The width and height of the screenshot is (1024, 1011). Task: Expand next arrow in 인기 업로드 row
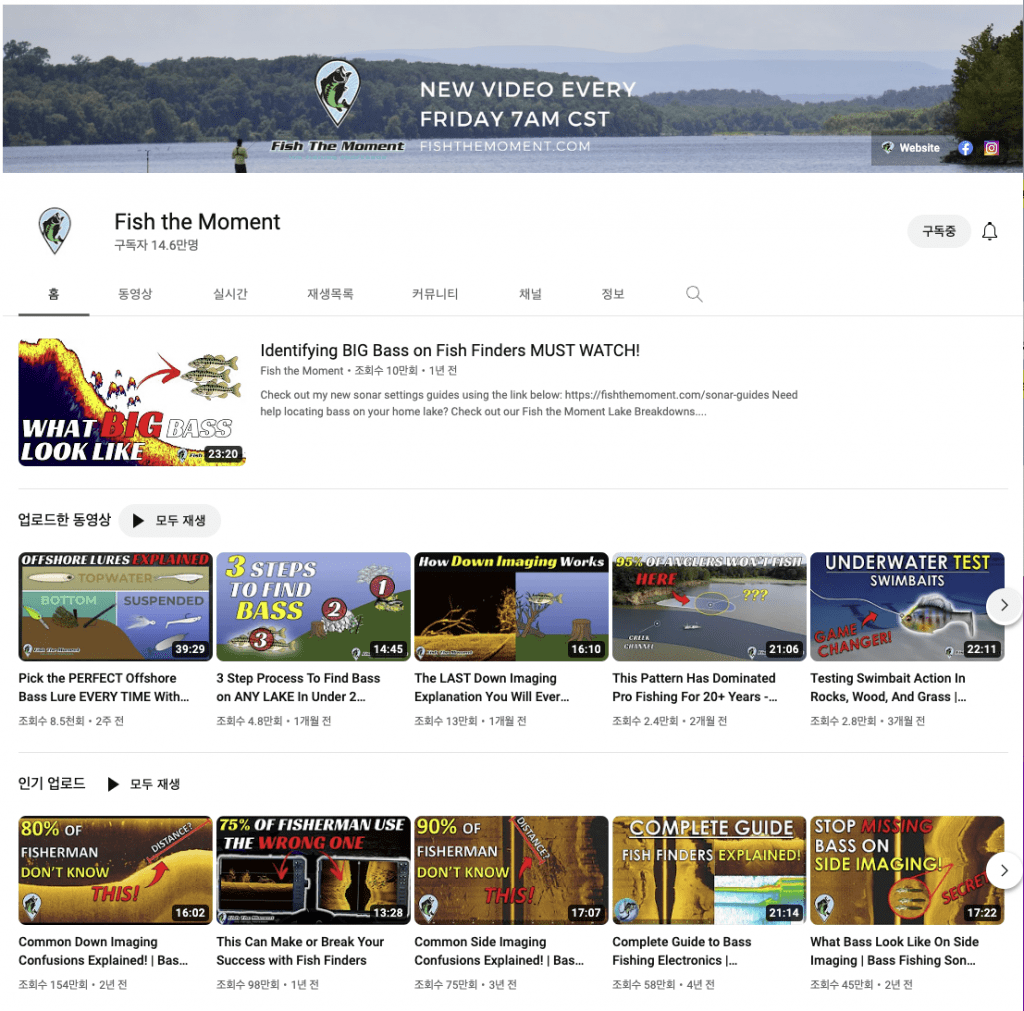click(x=1004, y=870)
